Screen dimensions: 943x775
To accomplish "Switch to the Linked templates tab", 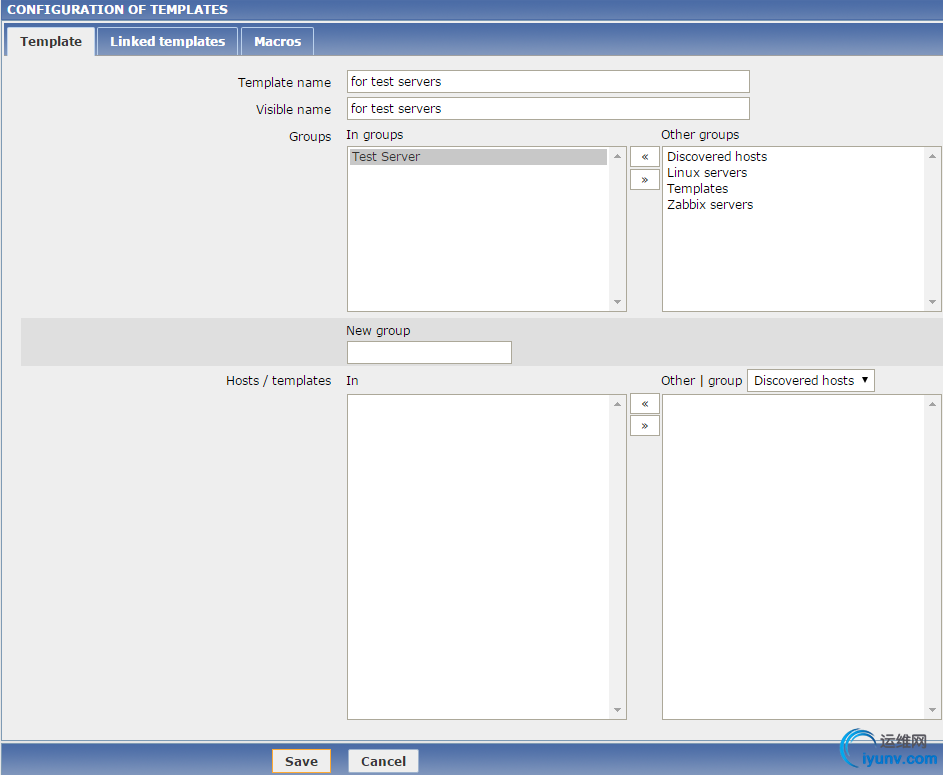I will coord(167,41).
